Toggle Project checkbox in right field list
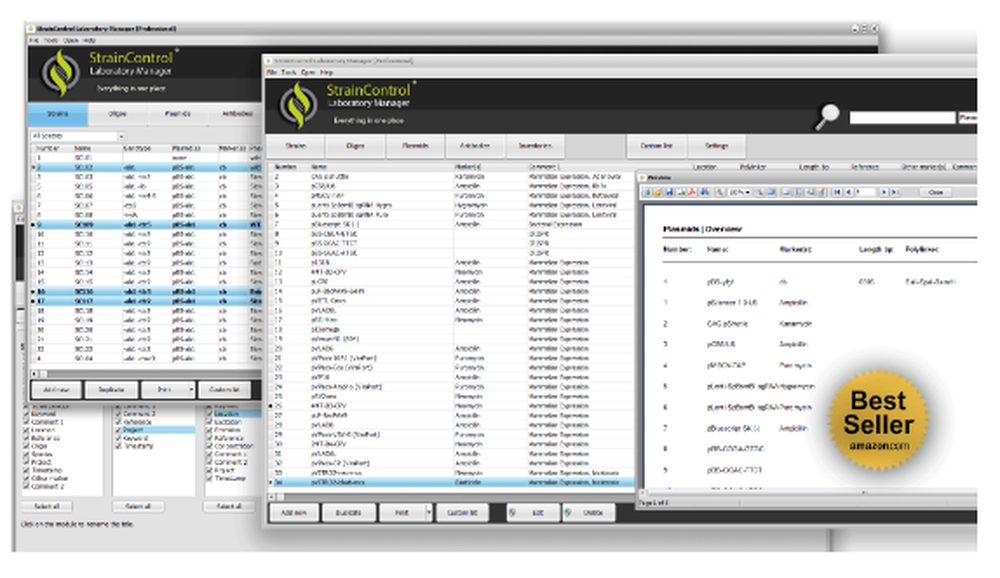The image size is (1000, 578). coord(209,470)
